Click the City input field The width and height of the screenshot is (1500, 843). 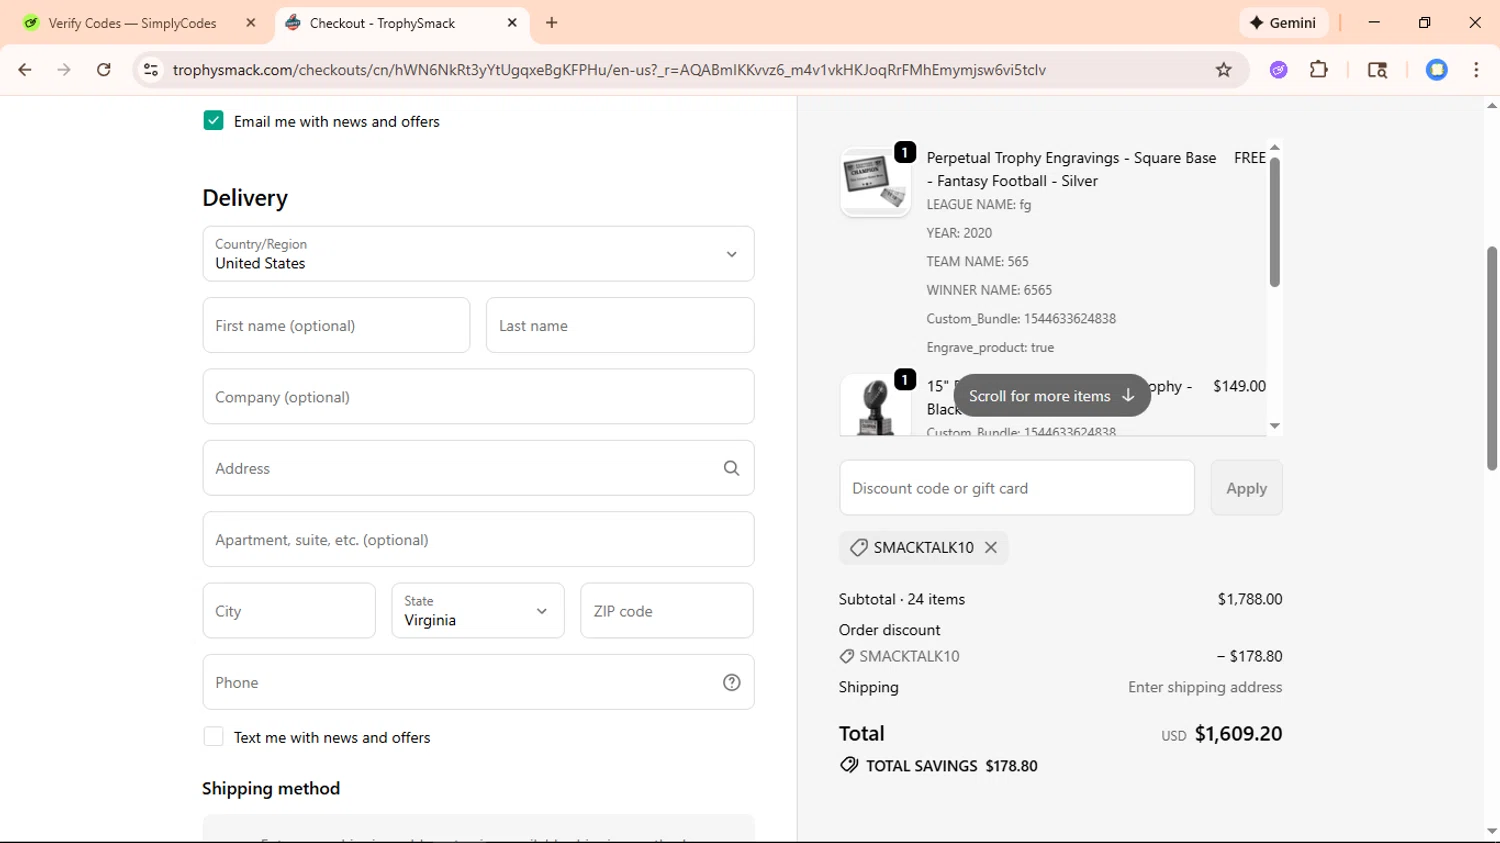coord(289,611)
